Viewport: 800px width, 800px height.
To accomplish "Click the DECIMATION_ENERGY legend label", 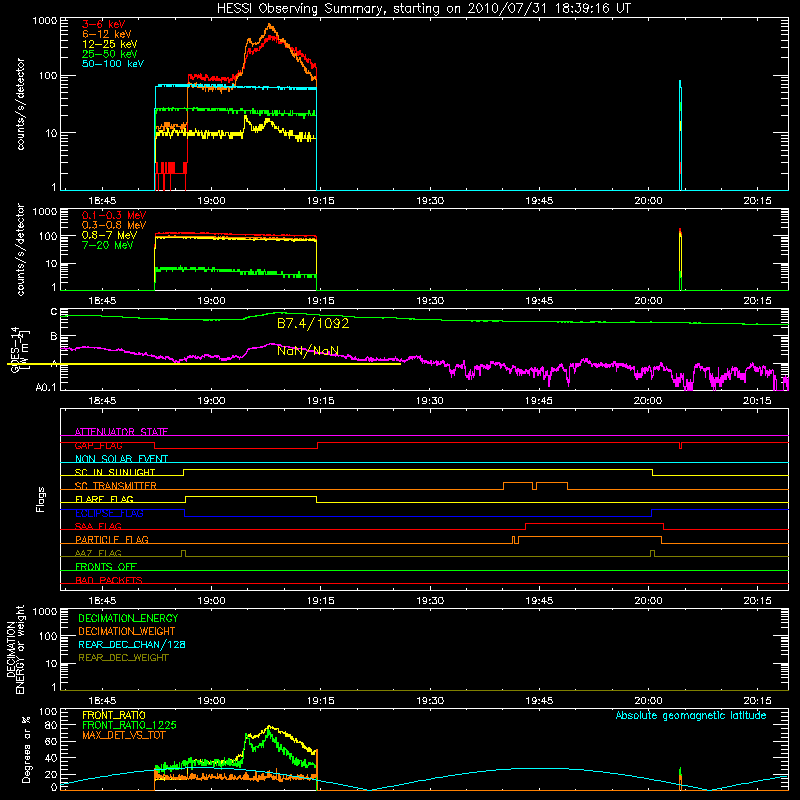I will [128, 618].
